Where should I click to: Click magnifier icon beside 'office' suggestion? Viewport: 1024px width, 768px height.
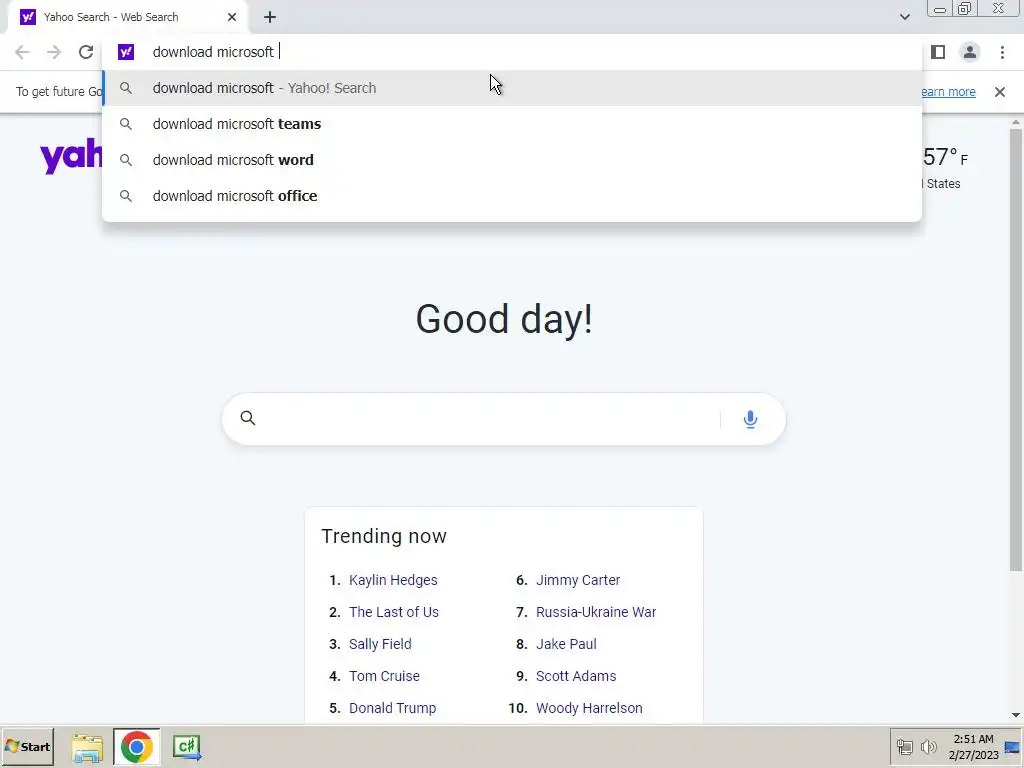click(126, 196)
